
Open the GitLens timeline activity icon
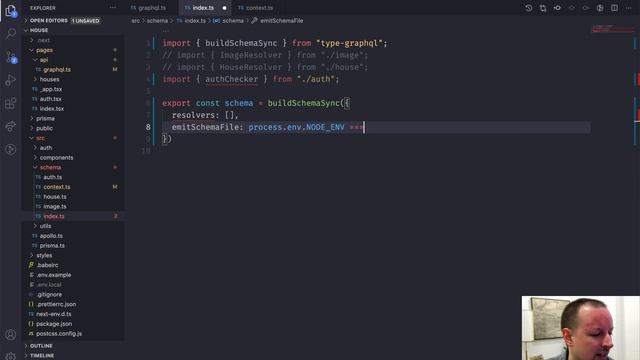click(11, 149)
